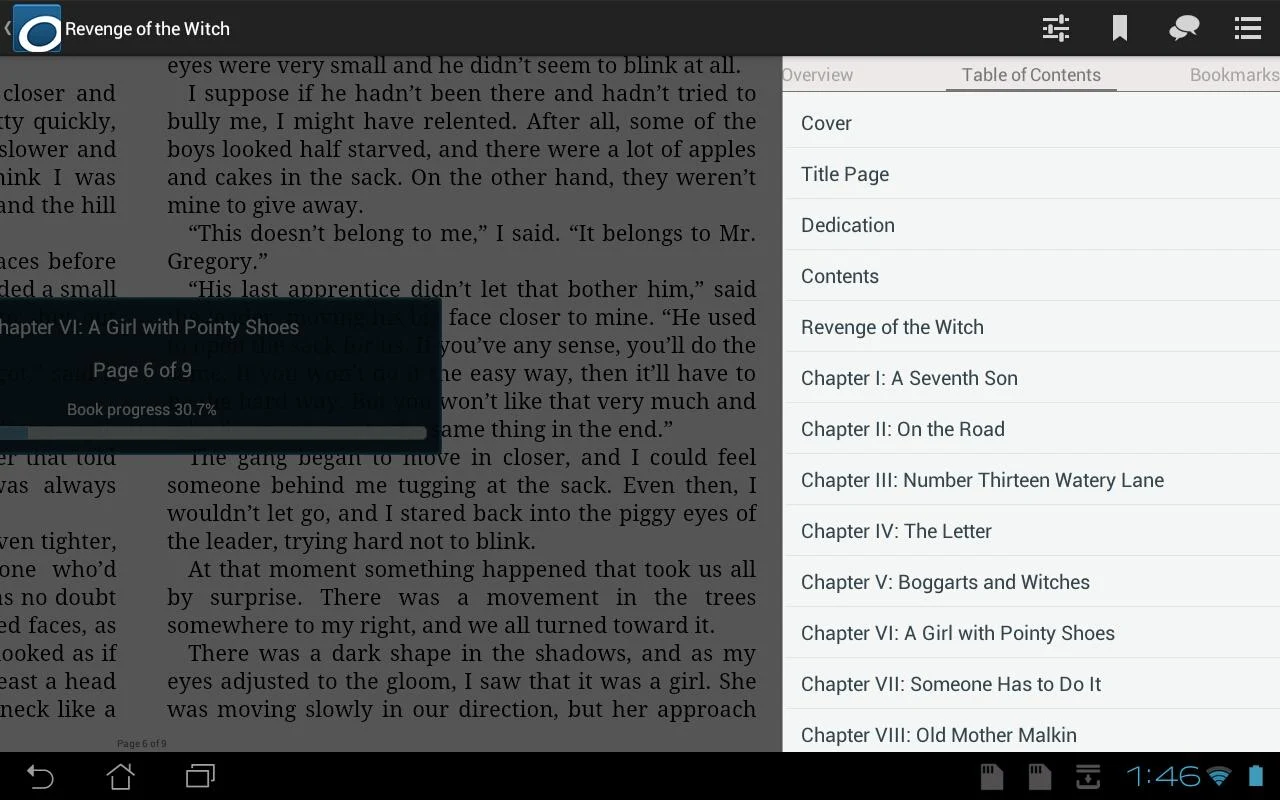Jump to Chapter III: Number Thirteen Watery Lane
Viewport: 1280px width, 800px height.
click(1031, 480)
